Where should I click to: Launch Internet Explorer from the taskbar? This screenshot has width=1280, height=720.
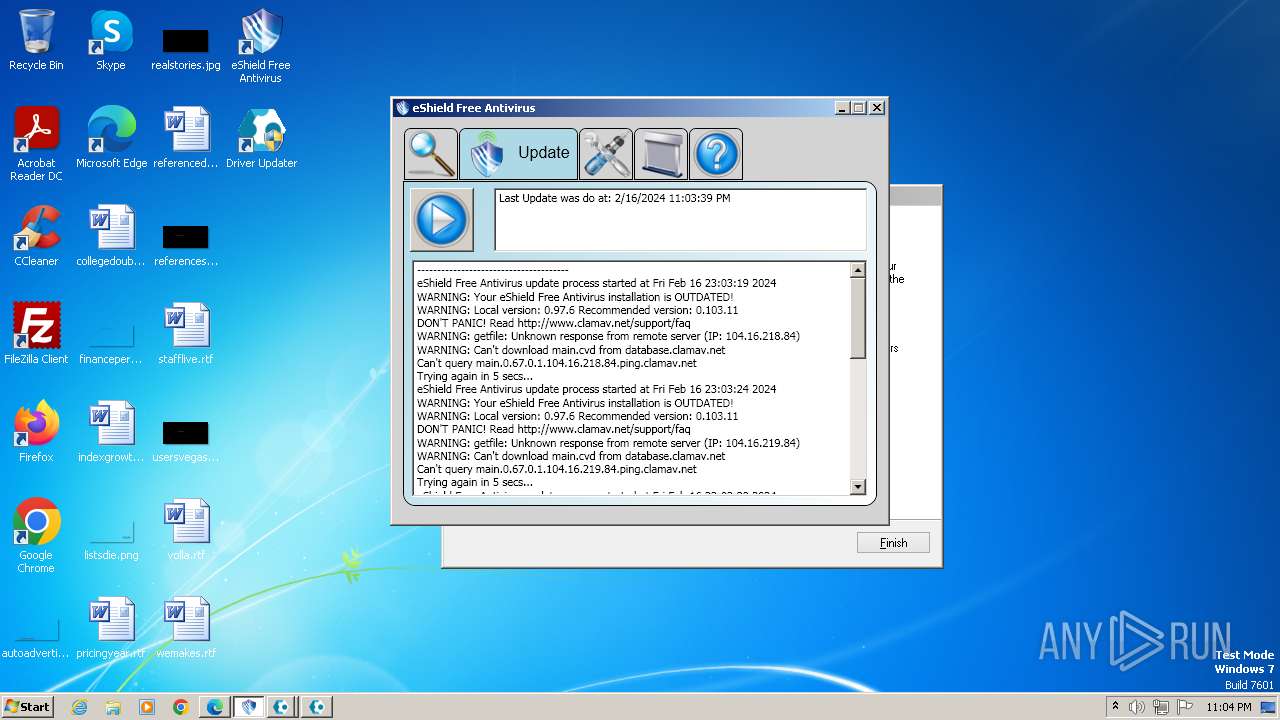coord(79,707)
